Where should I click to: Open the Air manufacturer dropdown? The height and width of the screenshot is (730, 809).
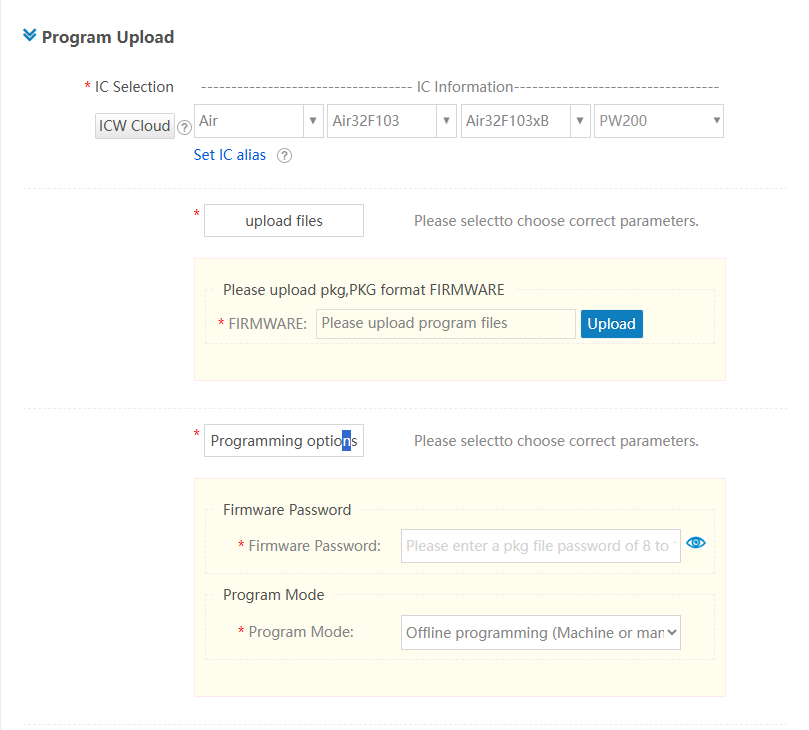point(258,121)
